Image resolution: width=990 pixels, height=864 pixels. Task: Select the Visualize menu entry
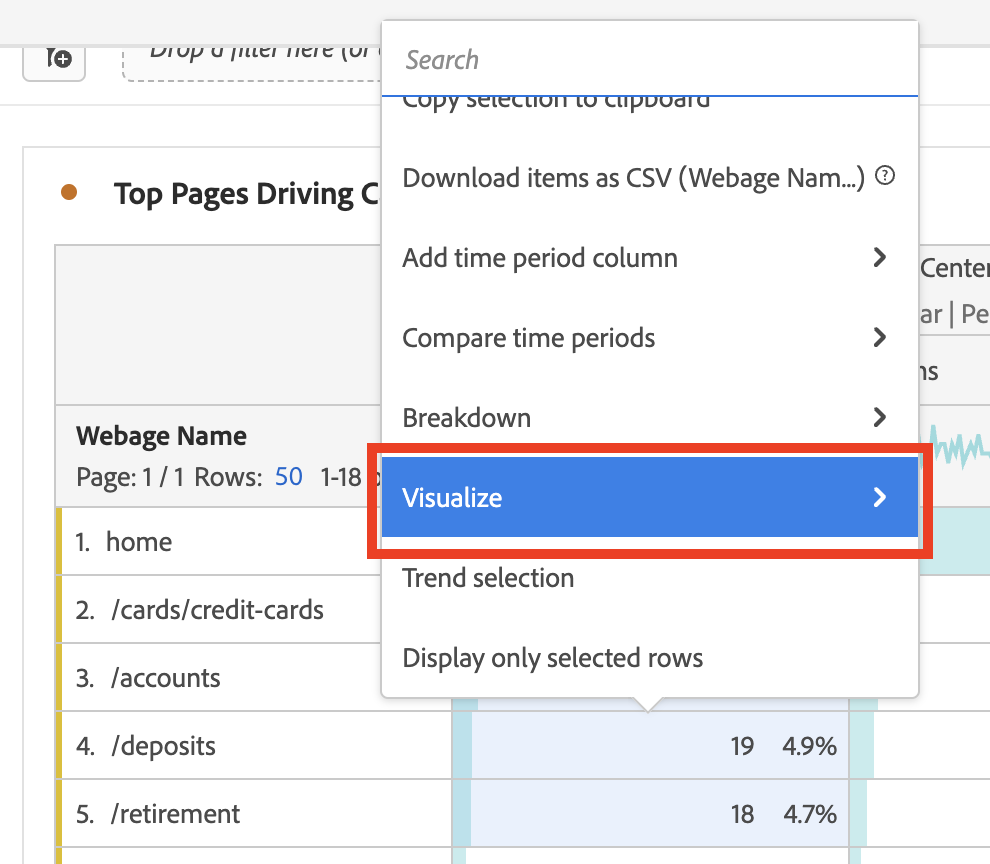pos(650,497)
